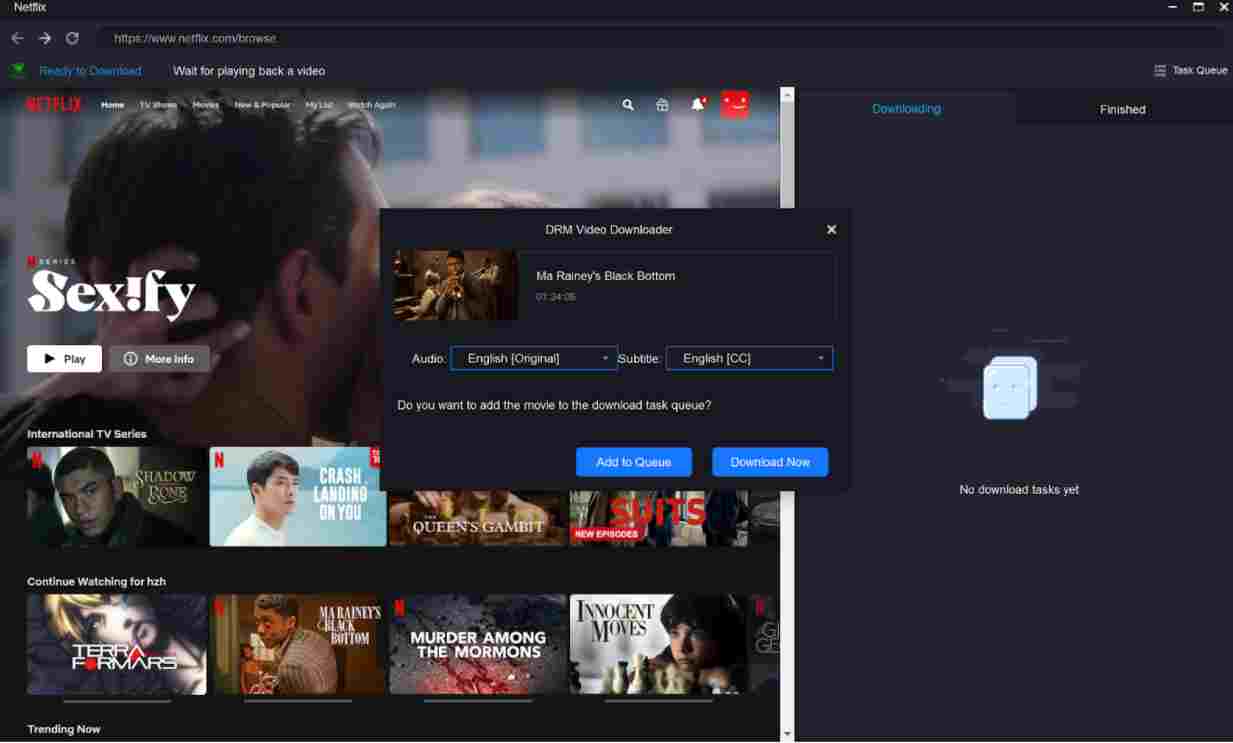Viewport: 1233px width, 743px height.
Task: Go back using the browser back arrow
Action: tap(17, 38)
